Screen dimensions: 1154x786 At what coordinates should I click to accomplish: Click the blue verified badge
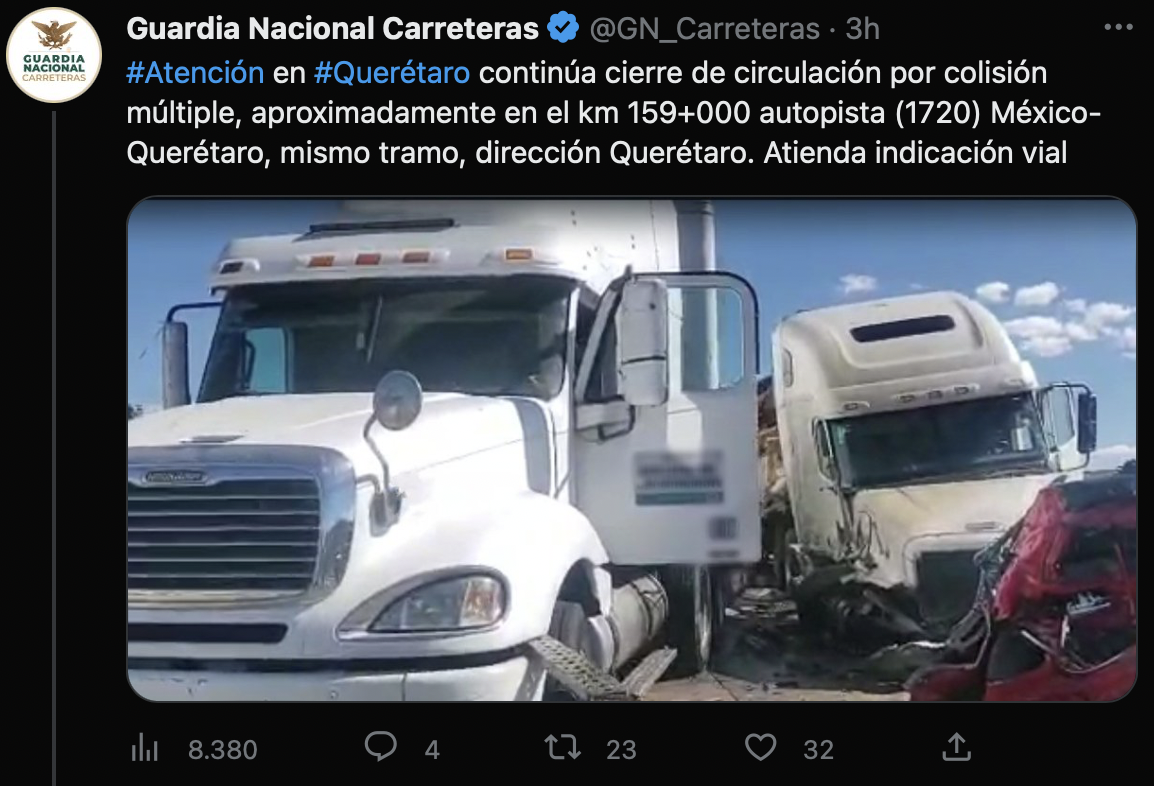(x=563, y=28)
